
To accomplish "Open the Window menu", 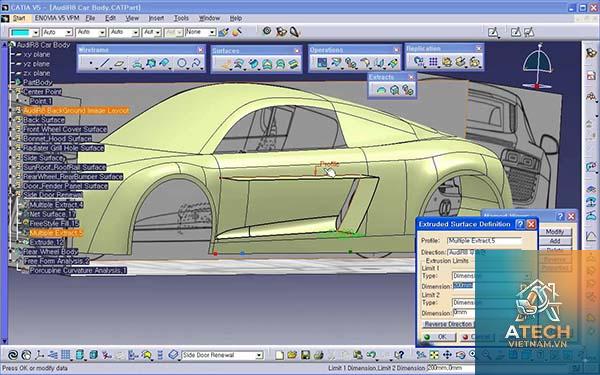I will (209, 18).
